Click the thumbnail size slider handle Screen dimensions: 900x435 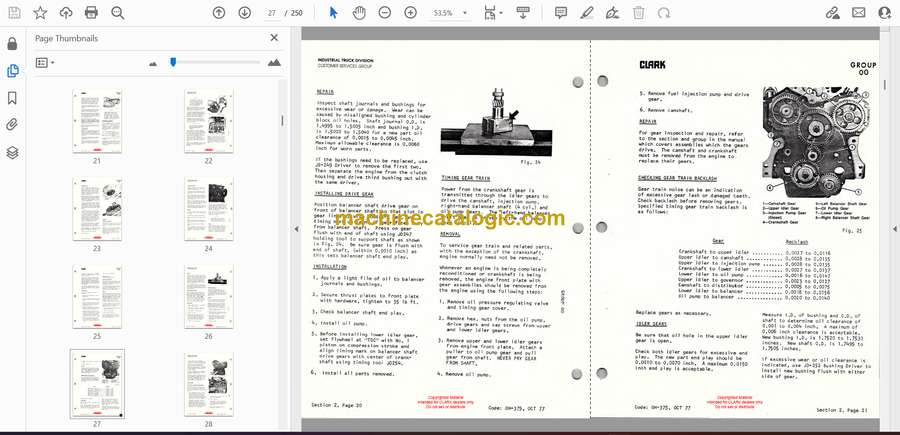point(173,62)
